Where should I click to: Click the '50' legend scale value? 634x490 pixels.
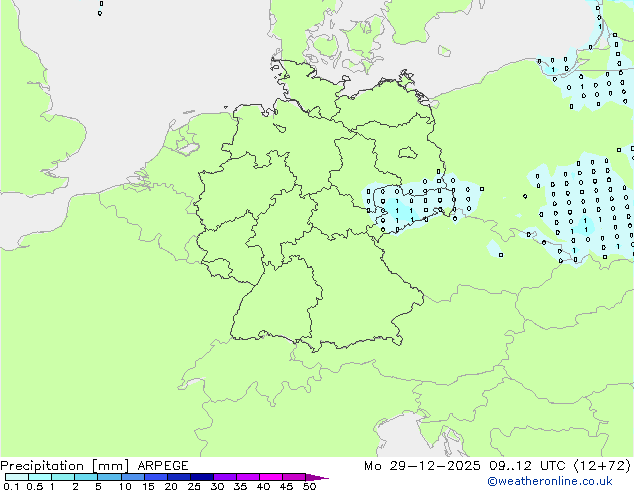pos(309,486)
